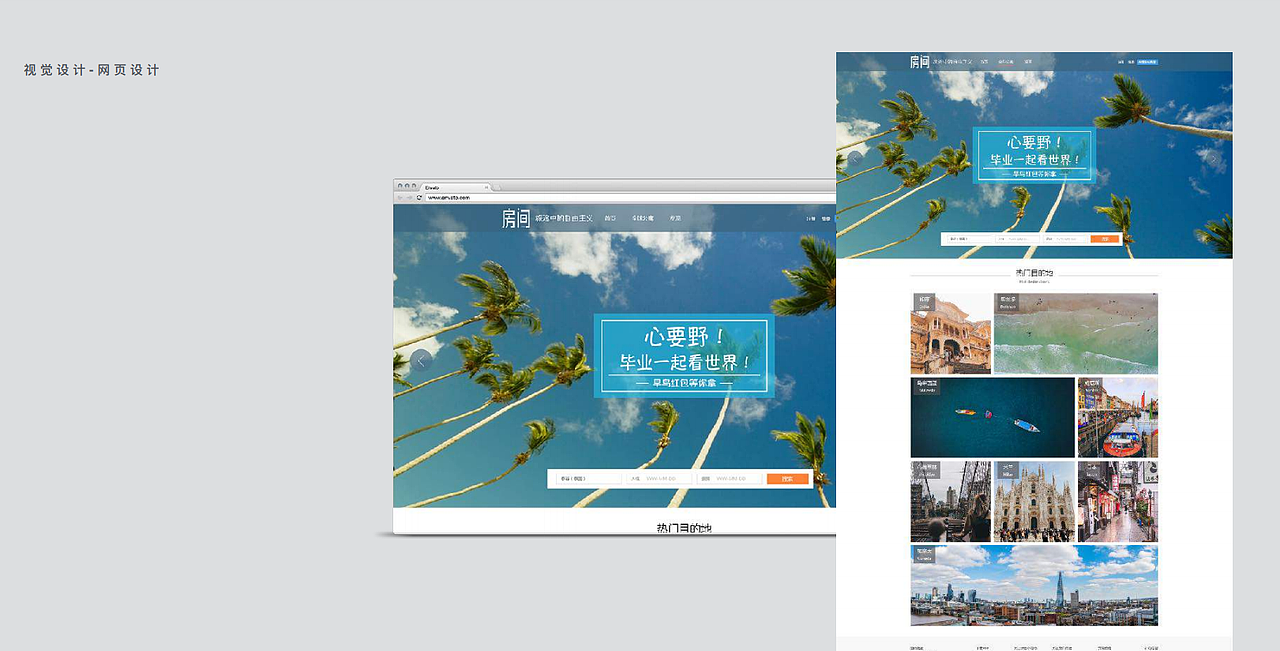Click the red-underlined nav menu item
This screenshot has width=1280, height=651.
[1007, 62]
